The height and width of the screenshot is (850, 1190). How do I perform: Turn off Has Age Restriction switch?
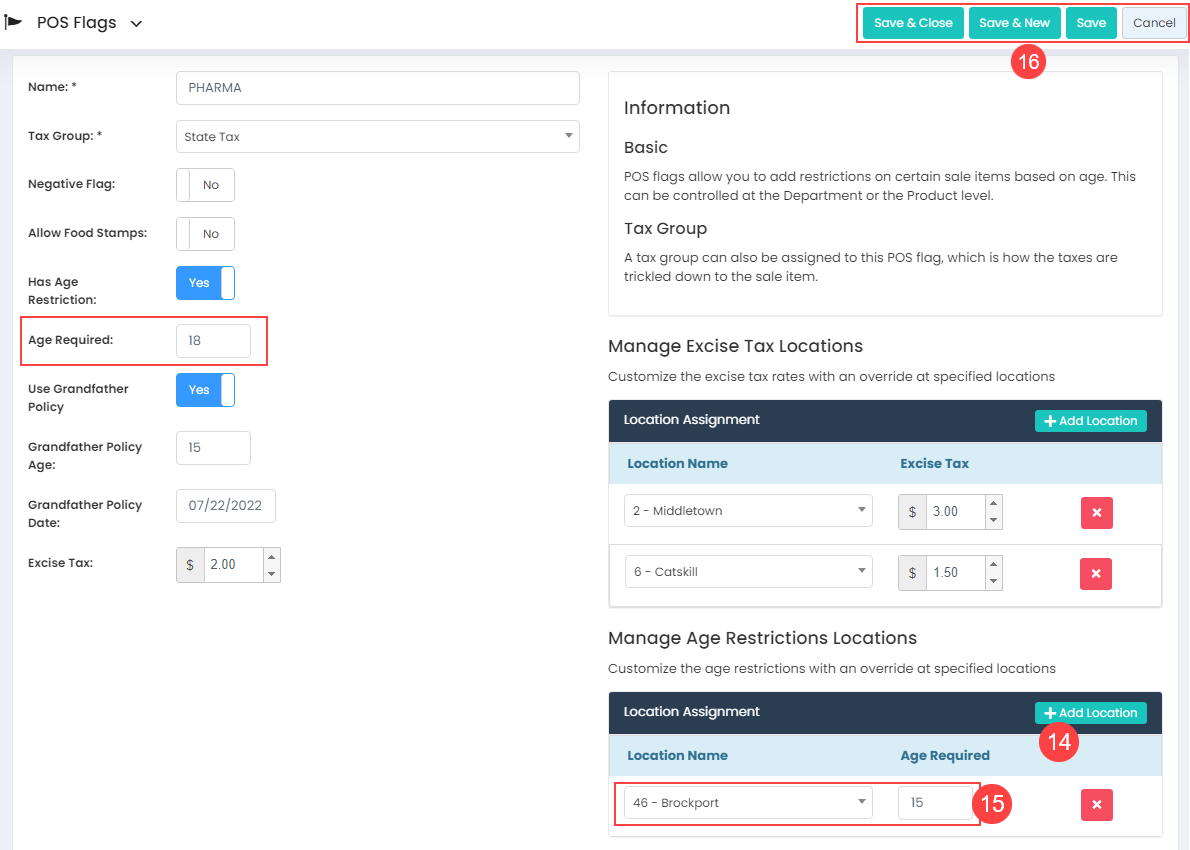point(205,283)
